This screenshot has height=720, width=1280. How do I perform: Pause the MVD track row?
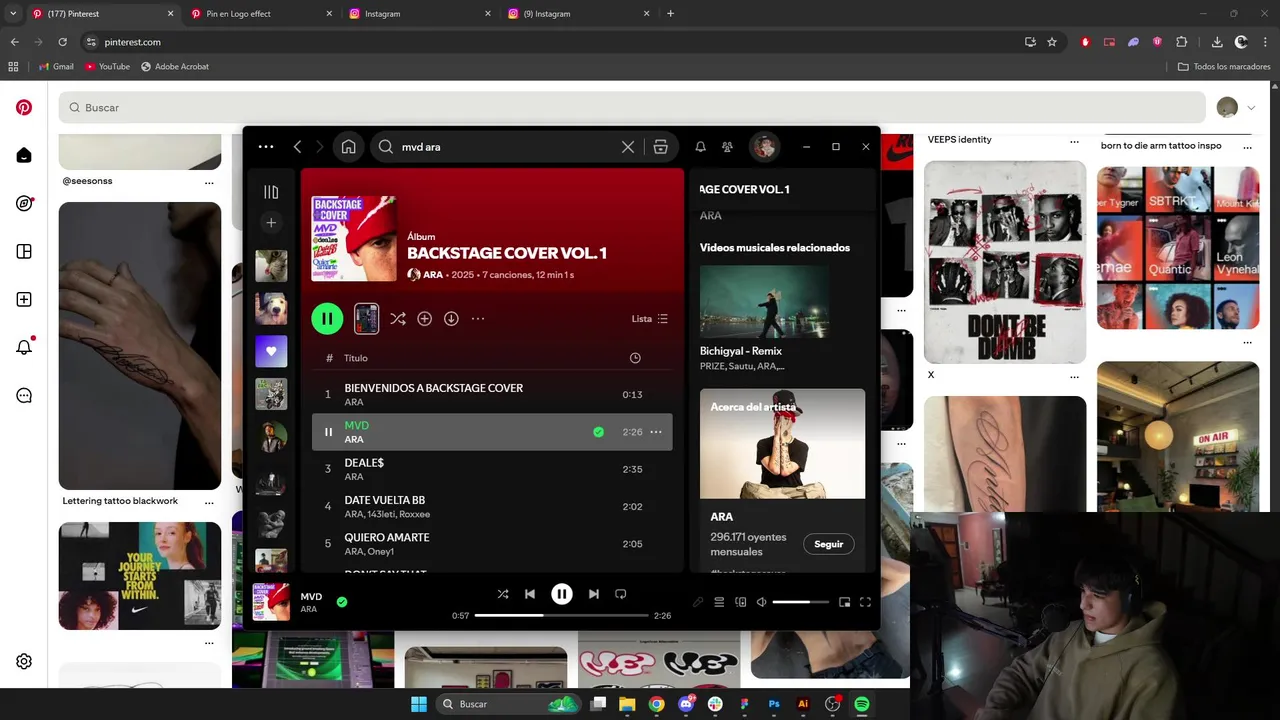(328, 432)
